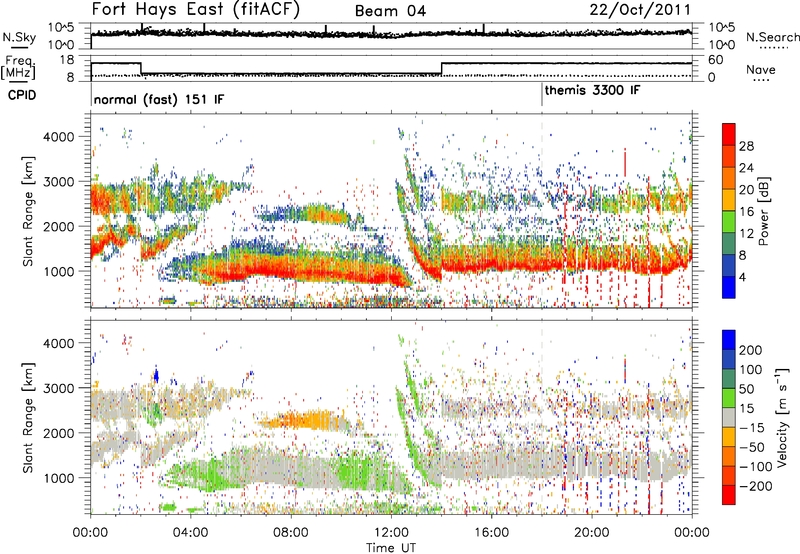Click the 'Beam 04' label
The height and width of the screenshot is (554, 800).
pos(390,11)
